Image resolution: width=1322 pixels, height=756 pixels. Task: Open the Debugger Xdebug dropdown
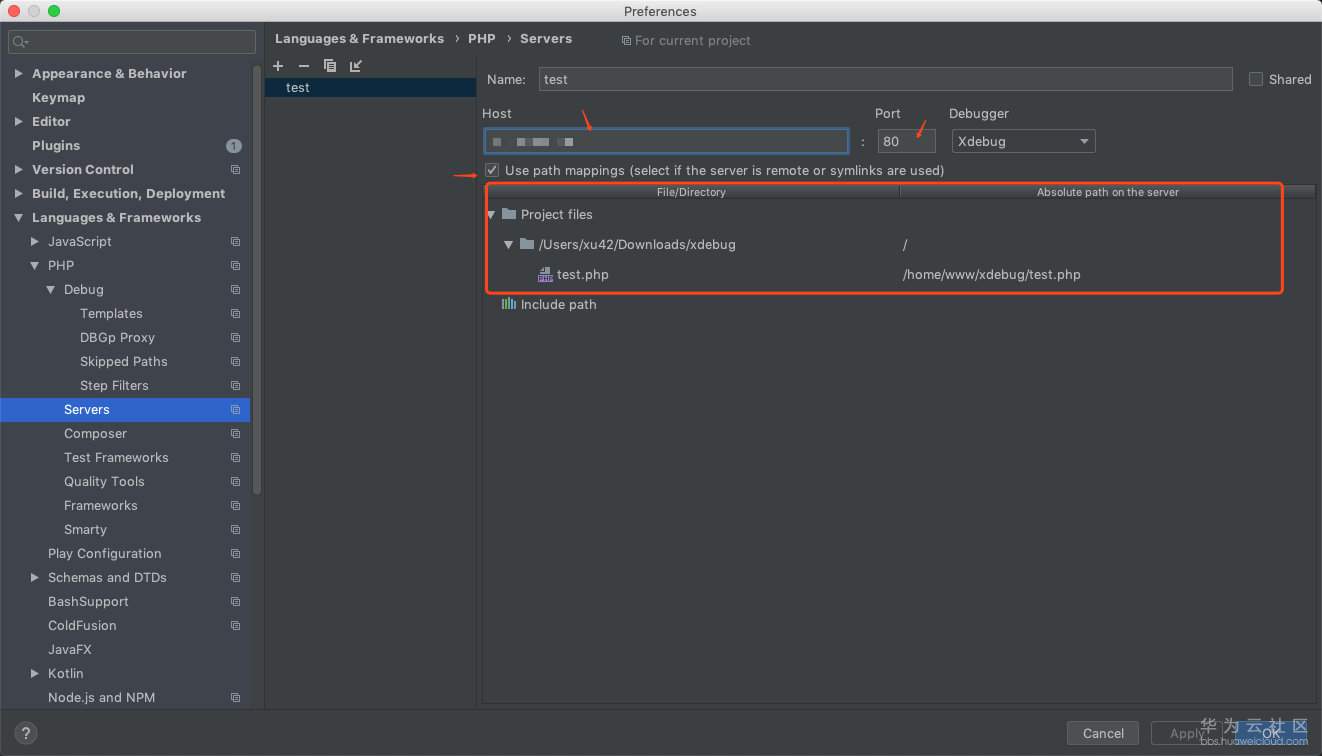1023,141
